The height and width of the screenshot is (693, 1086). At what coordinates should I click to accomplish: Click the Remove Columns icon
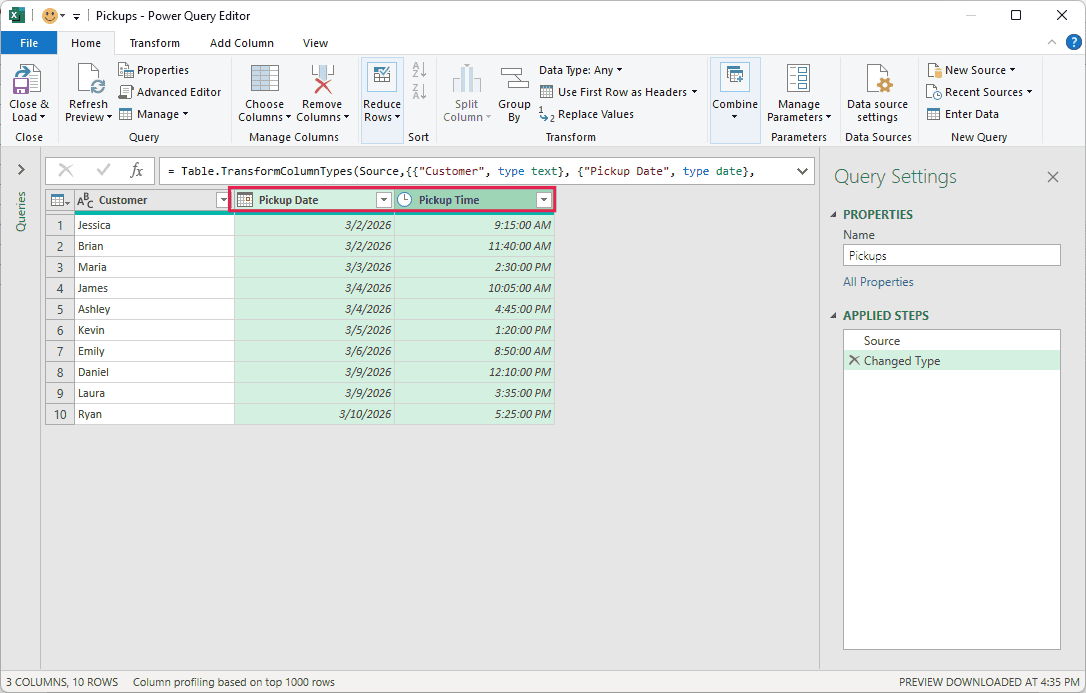coord(322,78)
